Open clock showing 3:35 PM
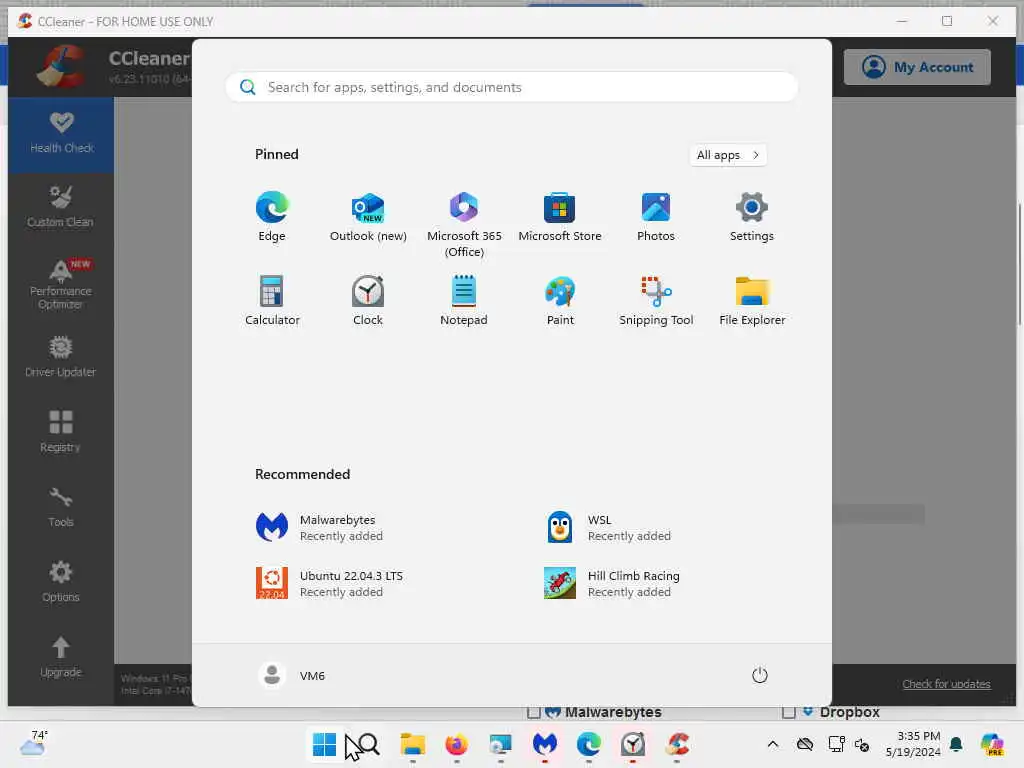 [x=913, y=744]
